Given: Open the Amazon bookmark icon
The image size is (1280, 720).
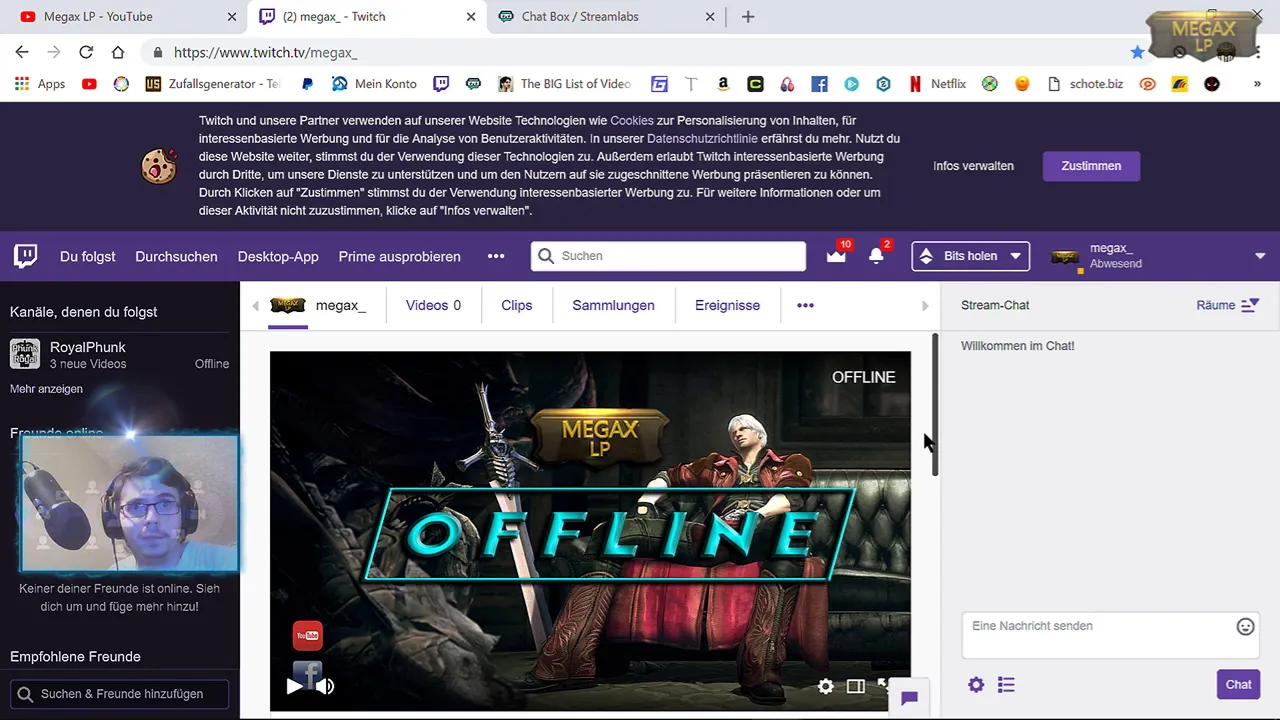Looking at the screenshot, I should [x=723, y=84].
